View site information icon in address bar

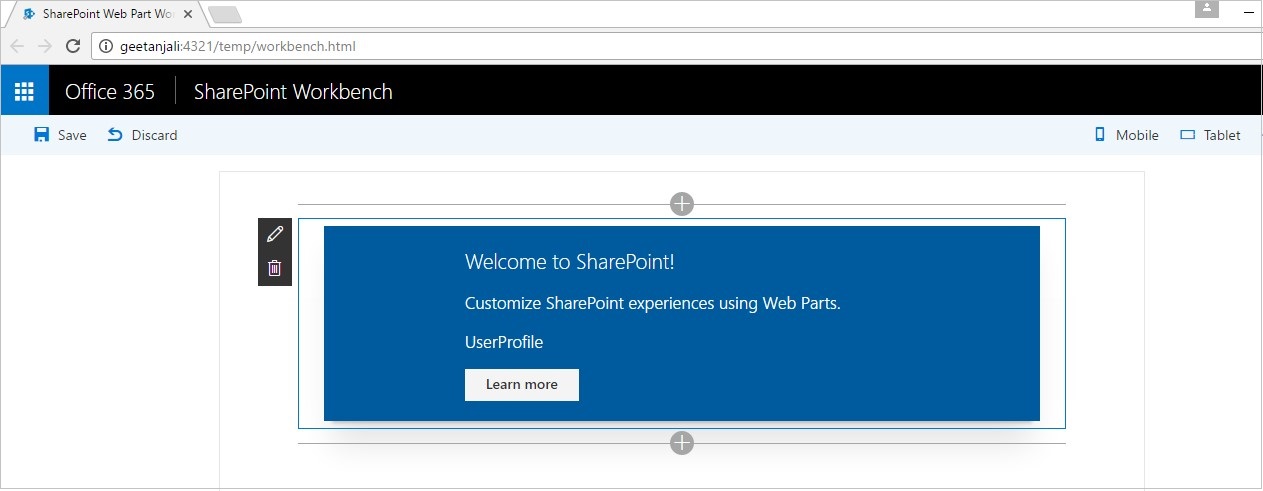coord(106,46)
